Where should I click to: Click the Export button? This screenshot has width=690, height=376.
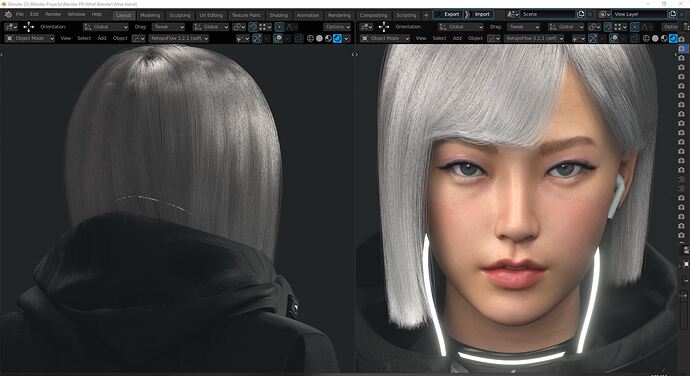[448, 14]
